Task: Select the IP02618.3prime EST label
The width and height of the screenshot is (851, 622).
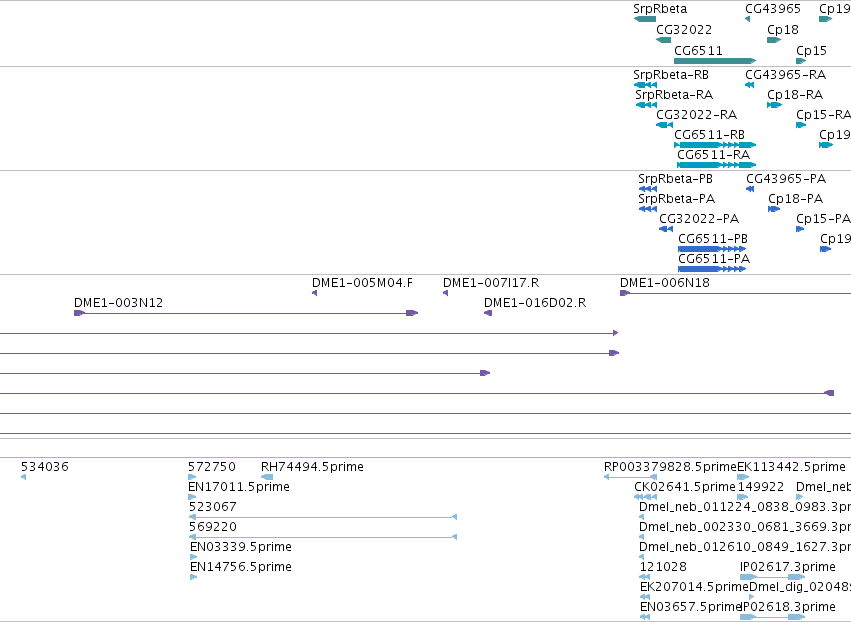Action: [788, 607]
